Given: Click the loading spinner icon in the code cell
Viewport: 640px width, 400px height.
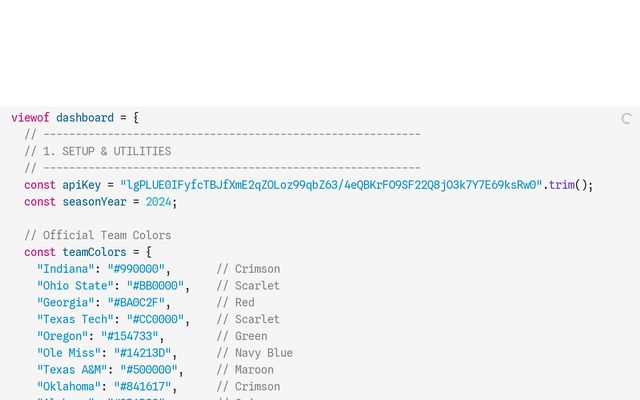Looking at the screenshot, I should [x=627, y=118].
